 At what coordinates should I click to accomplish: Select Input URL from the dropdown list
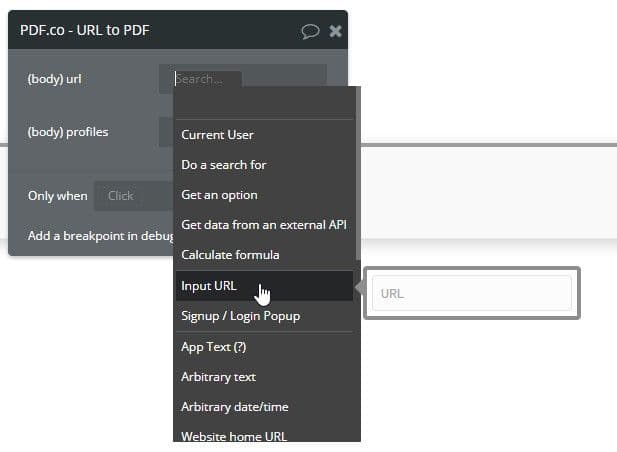(209, 286)
